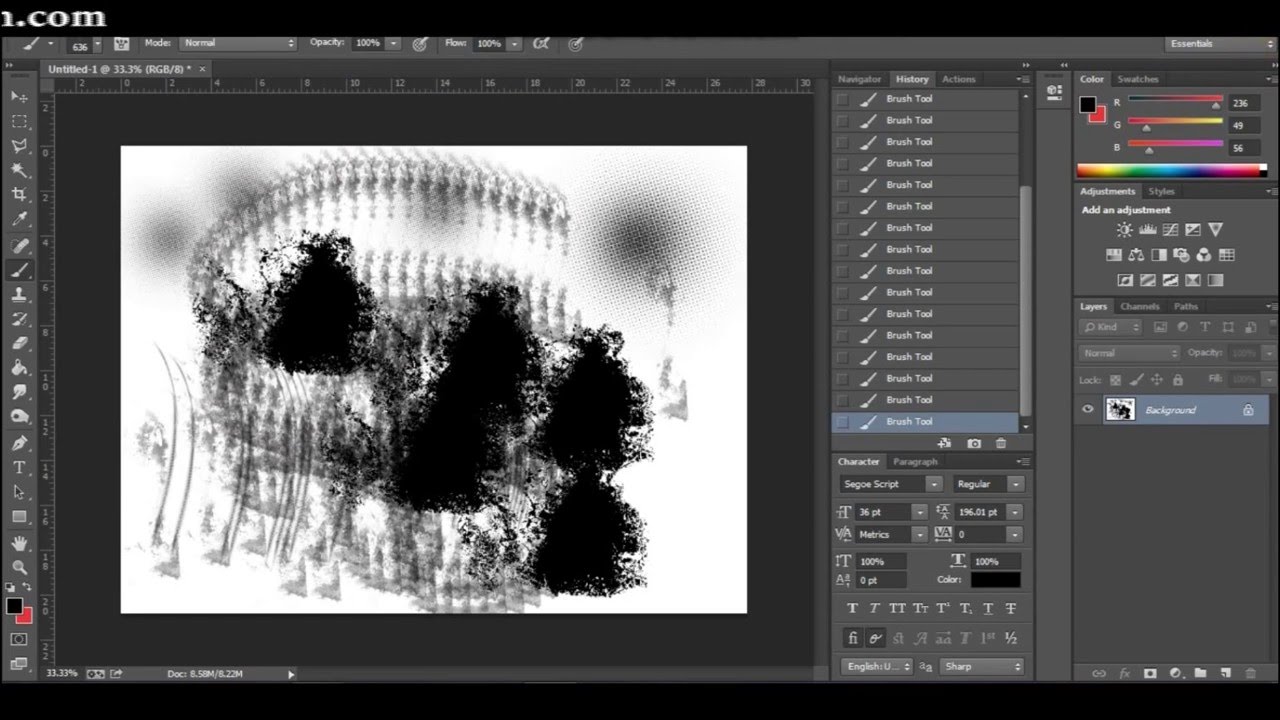Select the Hand tool
The image size is (1280, 720).
click(19, 543)
